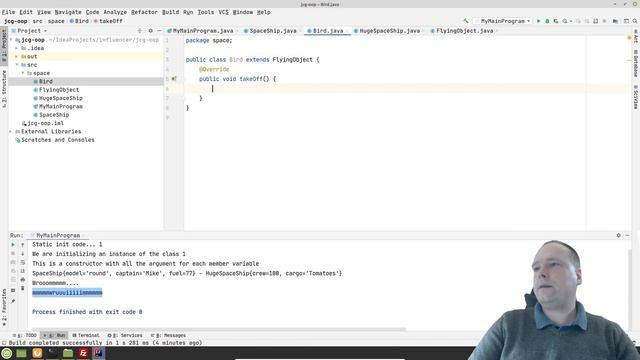The height and width of the screenshot is (360, 640).
Task: Expand the out folder
Action: (17, 56)
